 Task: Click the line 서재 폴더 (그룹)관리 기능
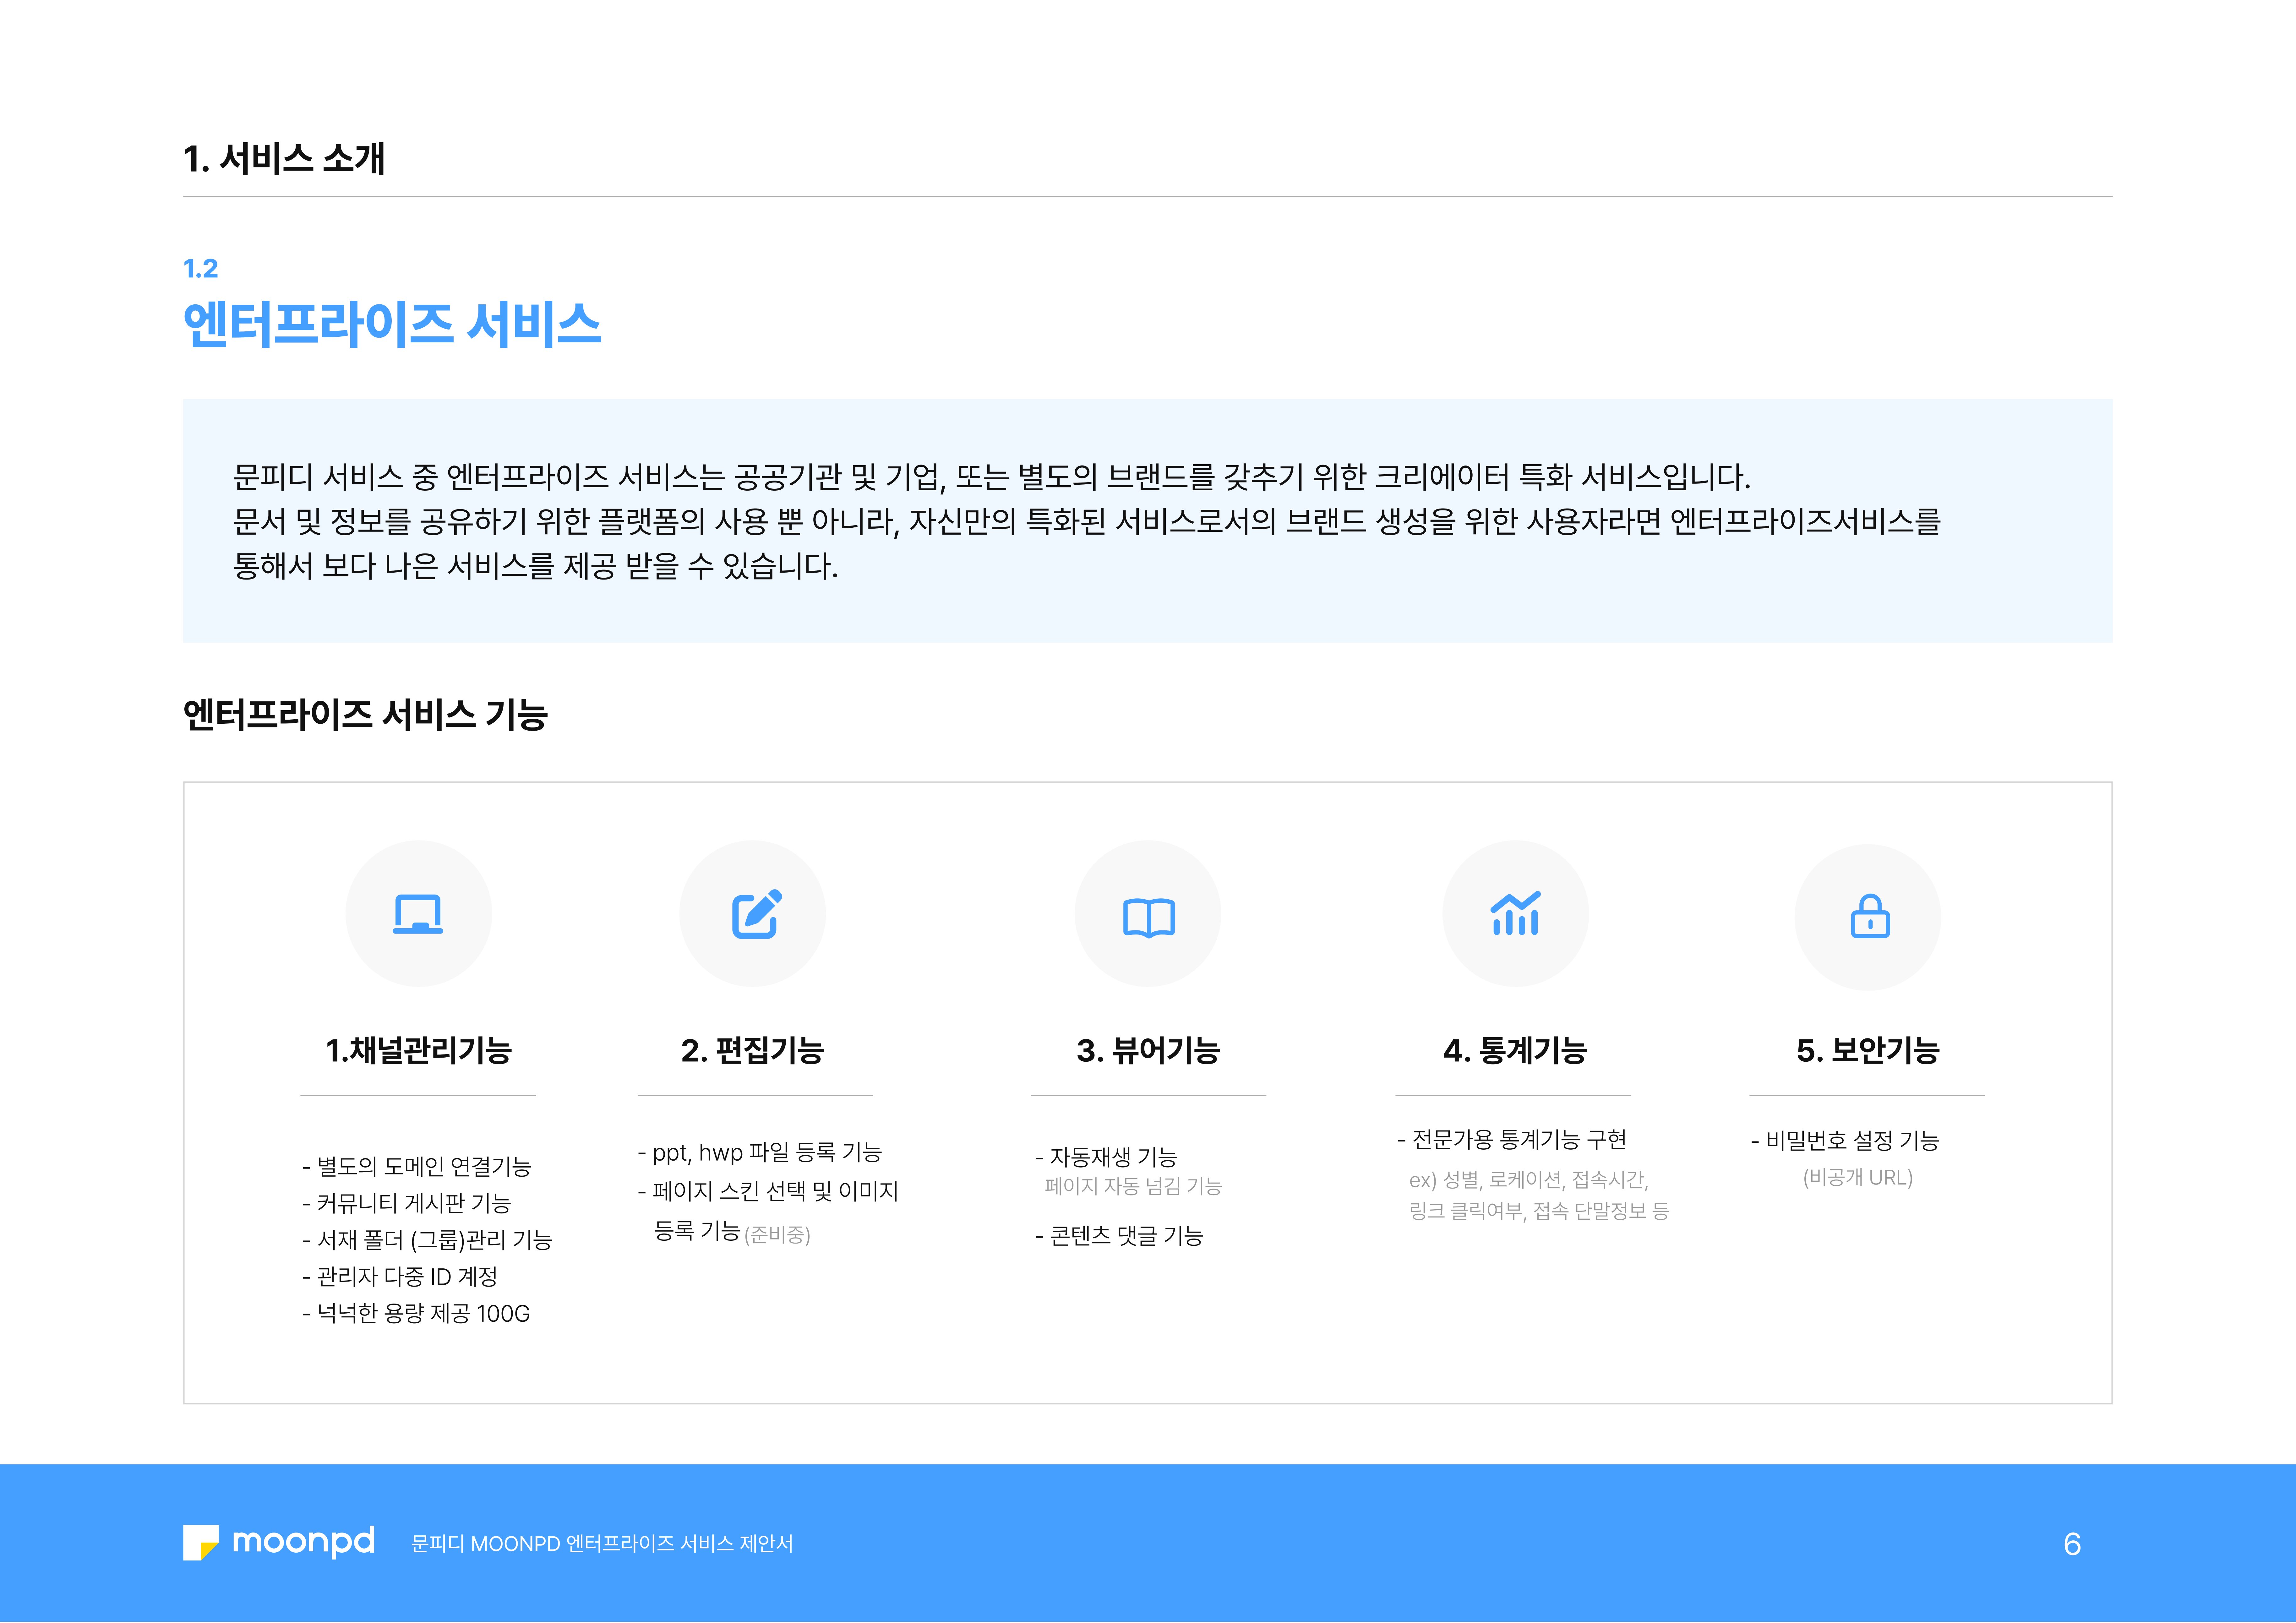(x=427, y=1240)
